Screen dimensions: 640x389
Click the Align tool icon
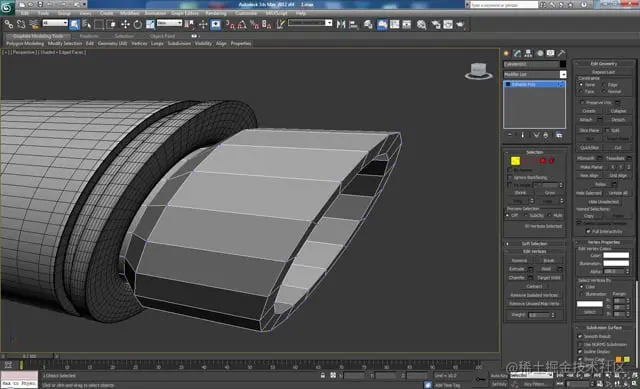point(353,24)
